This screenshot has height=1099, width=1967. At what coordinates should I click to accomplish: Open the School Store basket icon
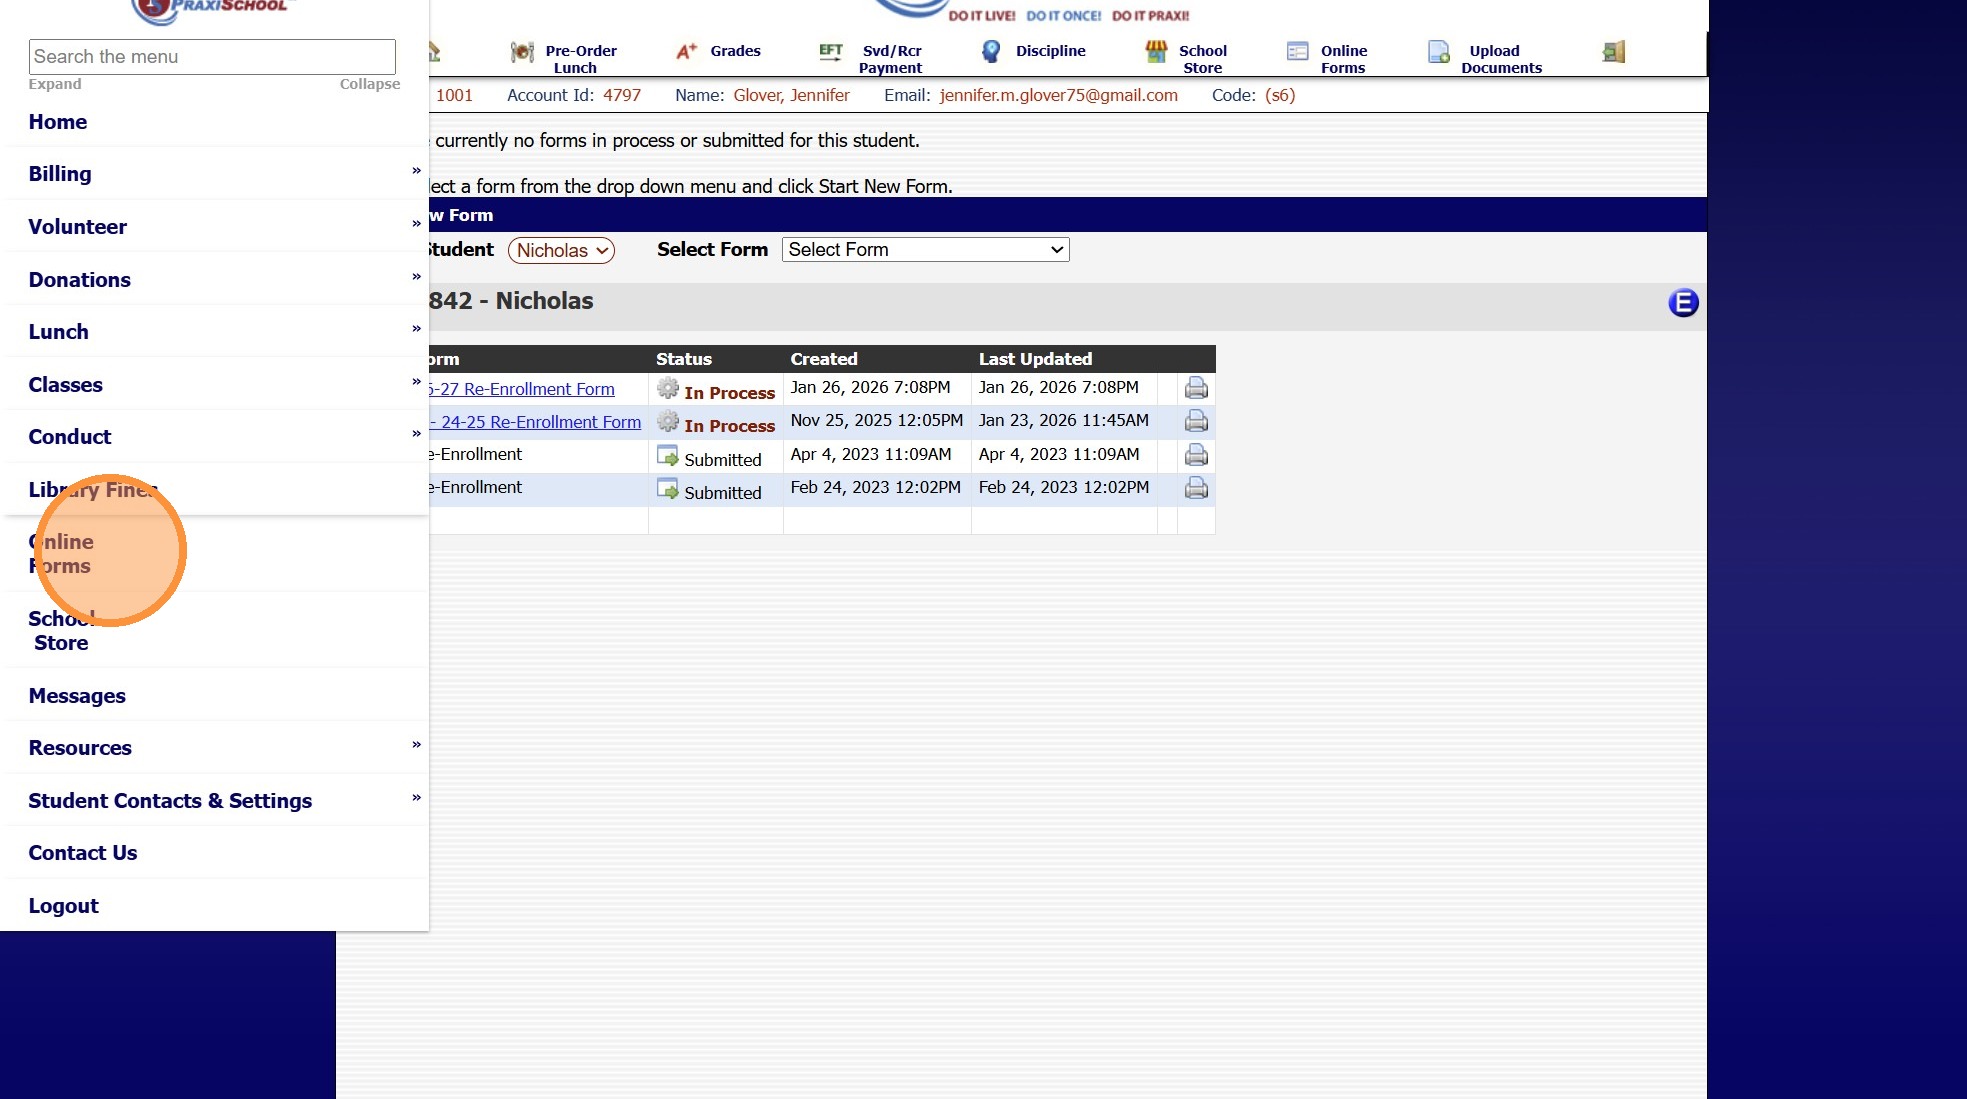(x=1156, y=51)
